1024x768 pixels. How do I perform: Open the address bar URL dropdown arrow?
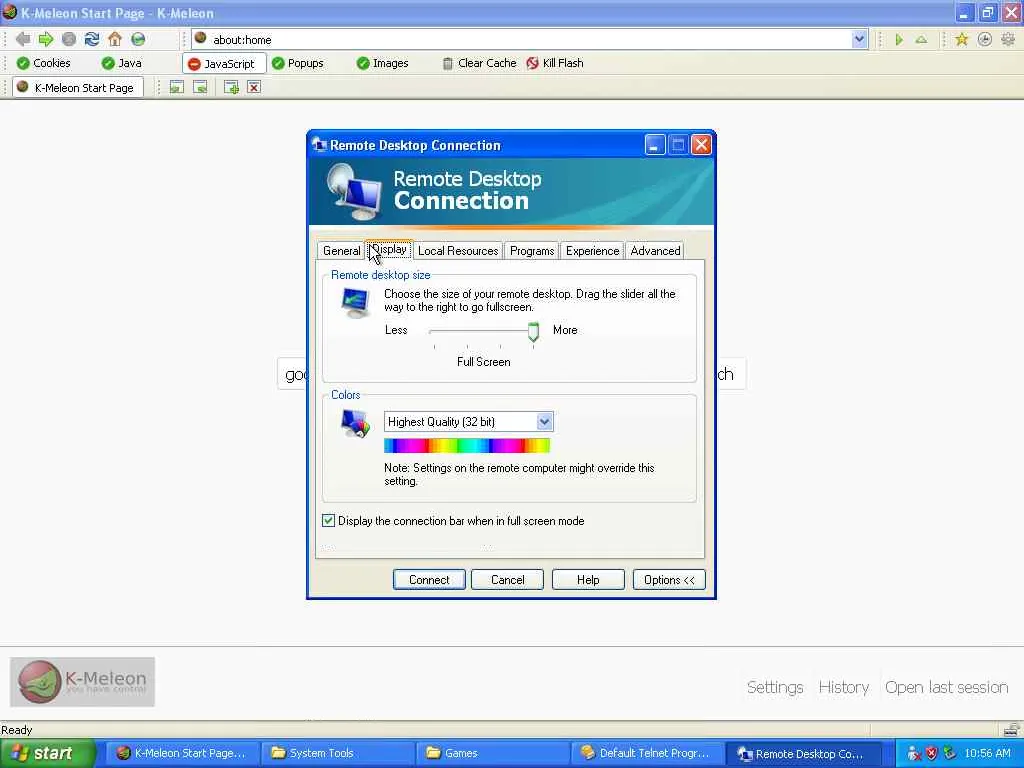[x=859, y=39]
